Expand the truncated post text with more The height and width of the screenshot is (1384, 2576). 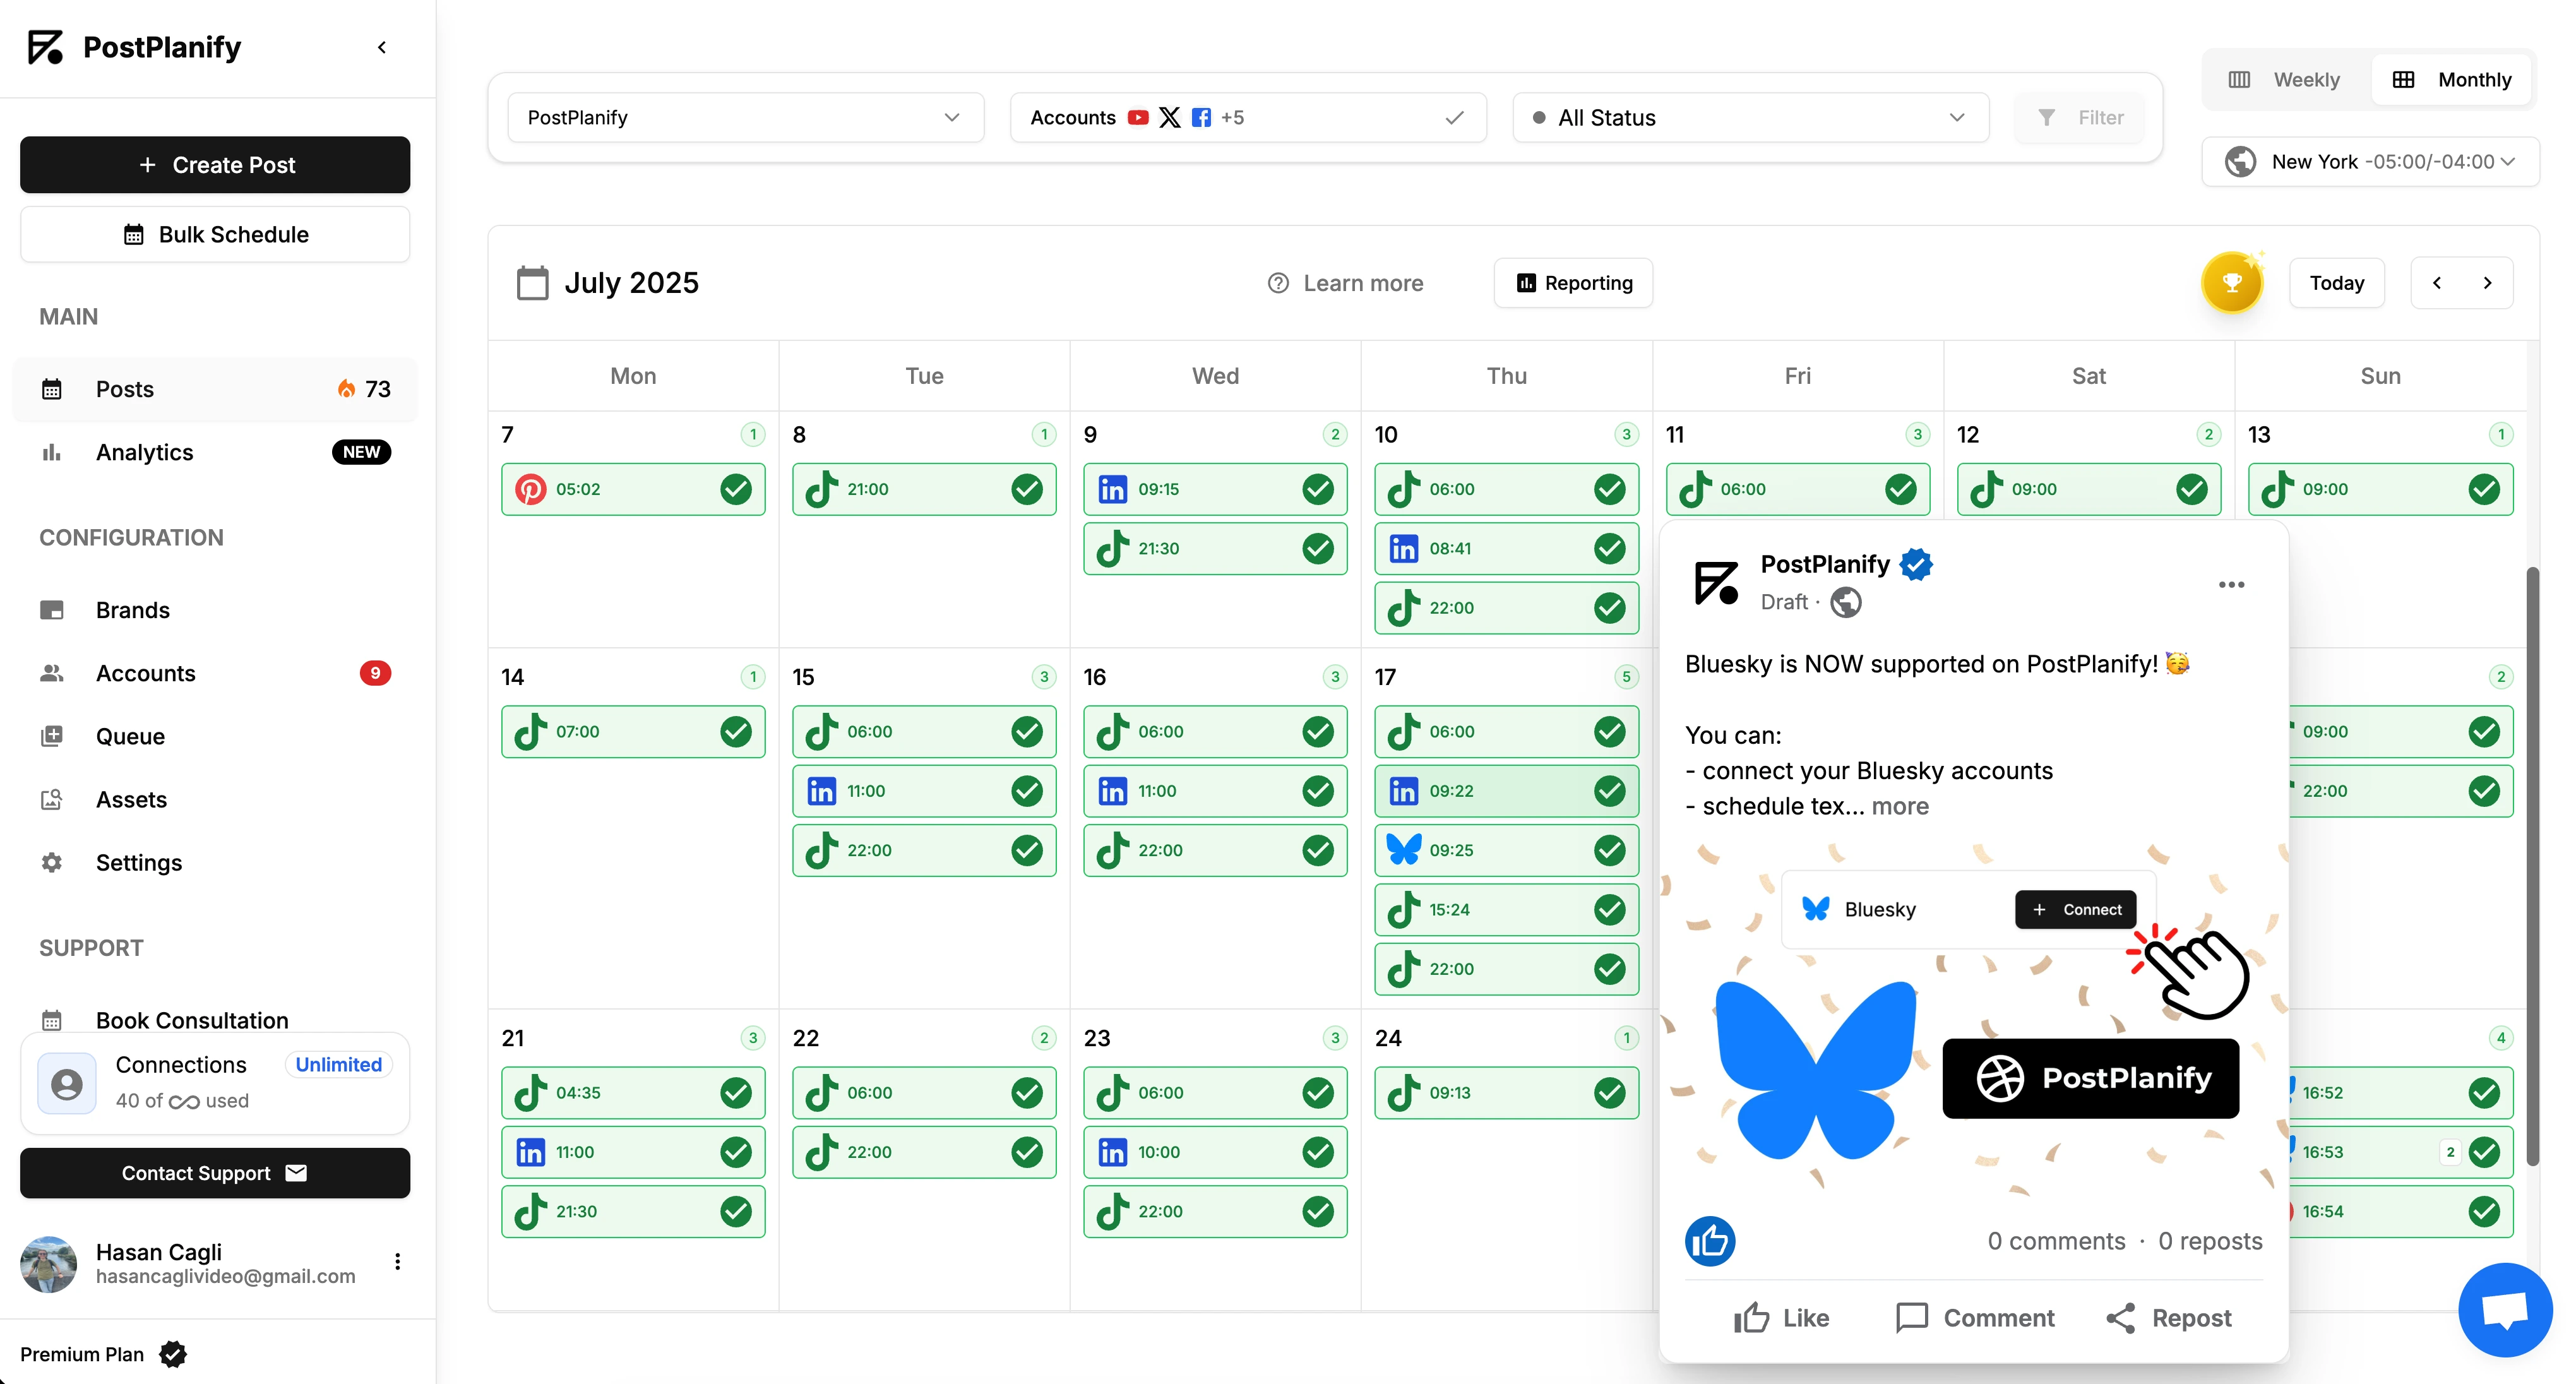(x=1900, y=806)
